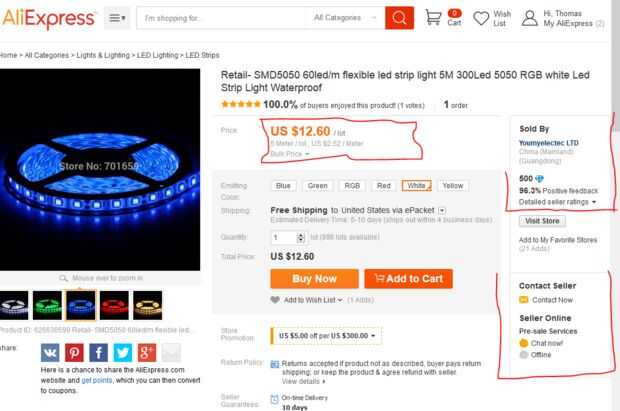The image size is (620, 411).
Task: Open the categories hamburger menu
Action: (x=117, y=18)
